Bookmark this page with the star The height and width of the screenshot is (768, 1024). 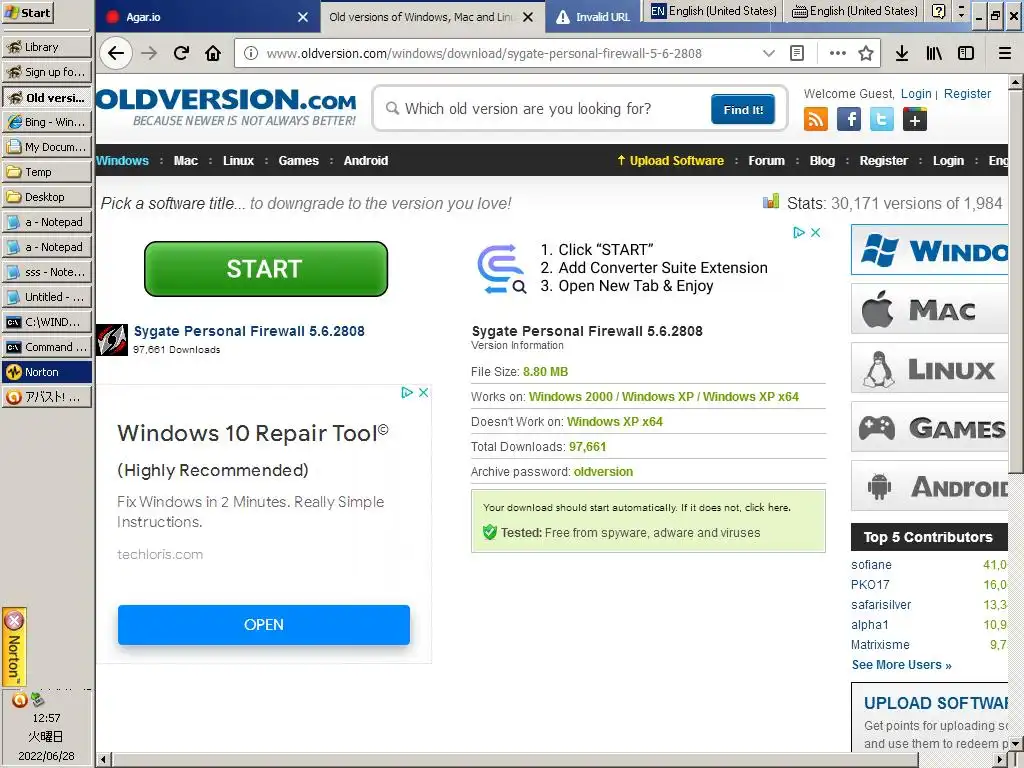(x=866, y=54)
